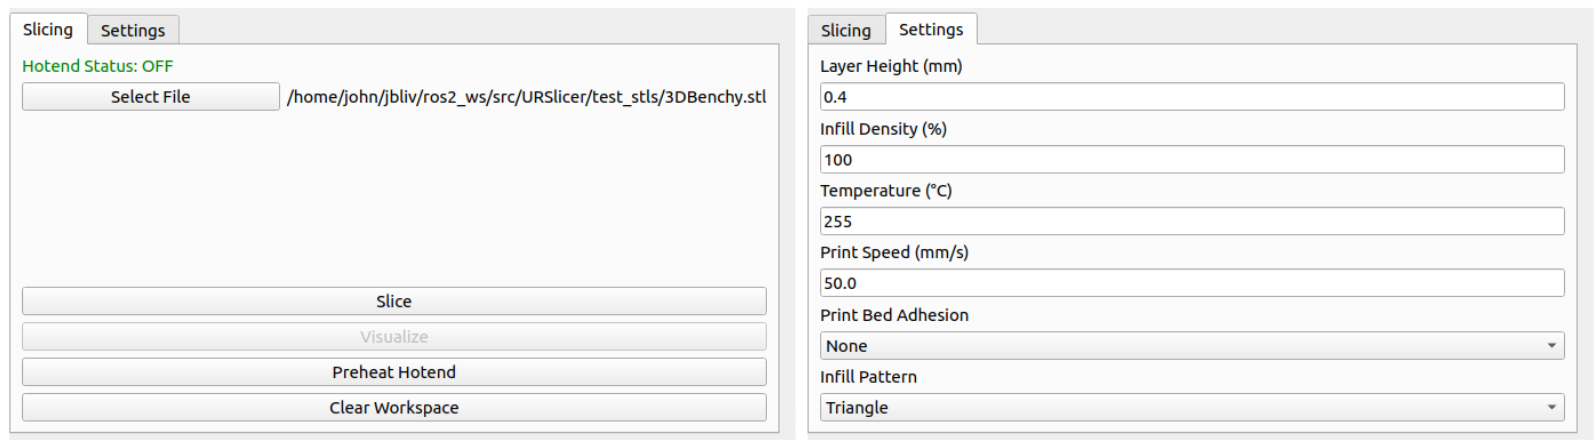1595x442 pixels.
Task: Expand the Infill Pattern combo box
Action: click(1192, 408)
